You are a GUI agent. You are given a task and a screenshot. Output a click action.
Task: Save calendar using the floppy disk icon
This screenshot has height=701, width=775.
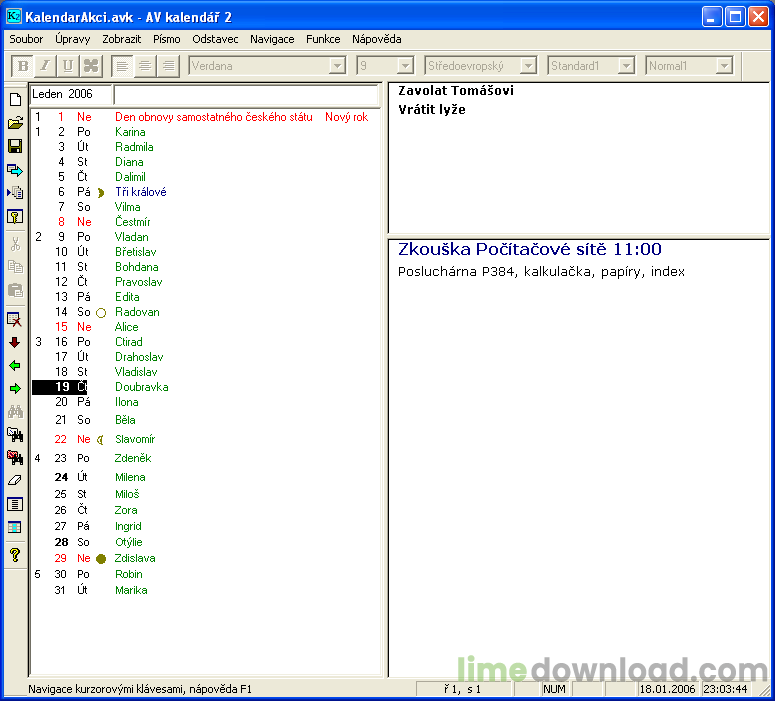coord(15,146)
